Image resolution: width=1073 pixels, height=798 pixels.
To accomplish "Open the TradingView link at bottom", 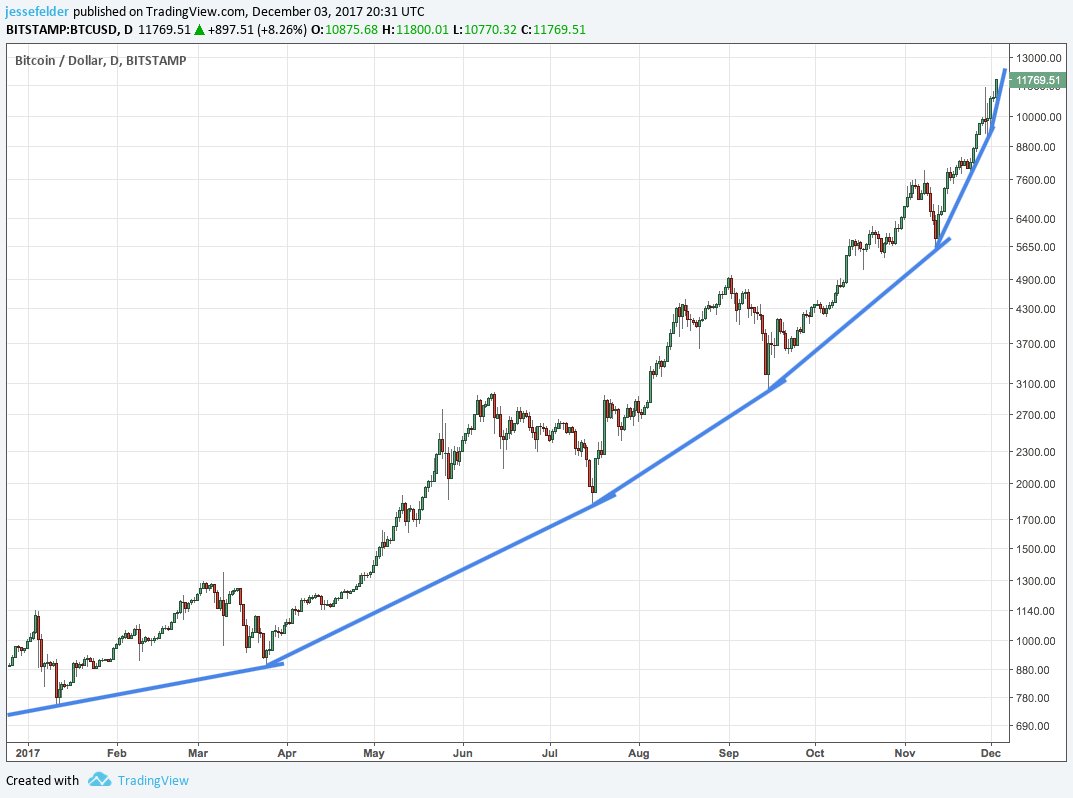I will coord(153,780).
